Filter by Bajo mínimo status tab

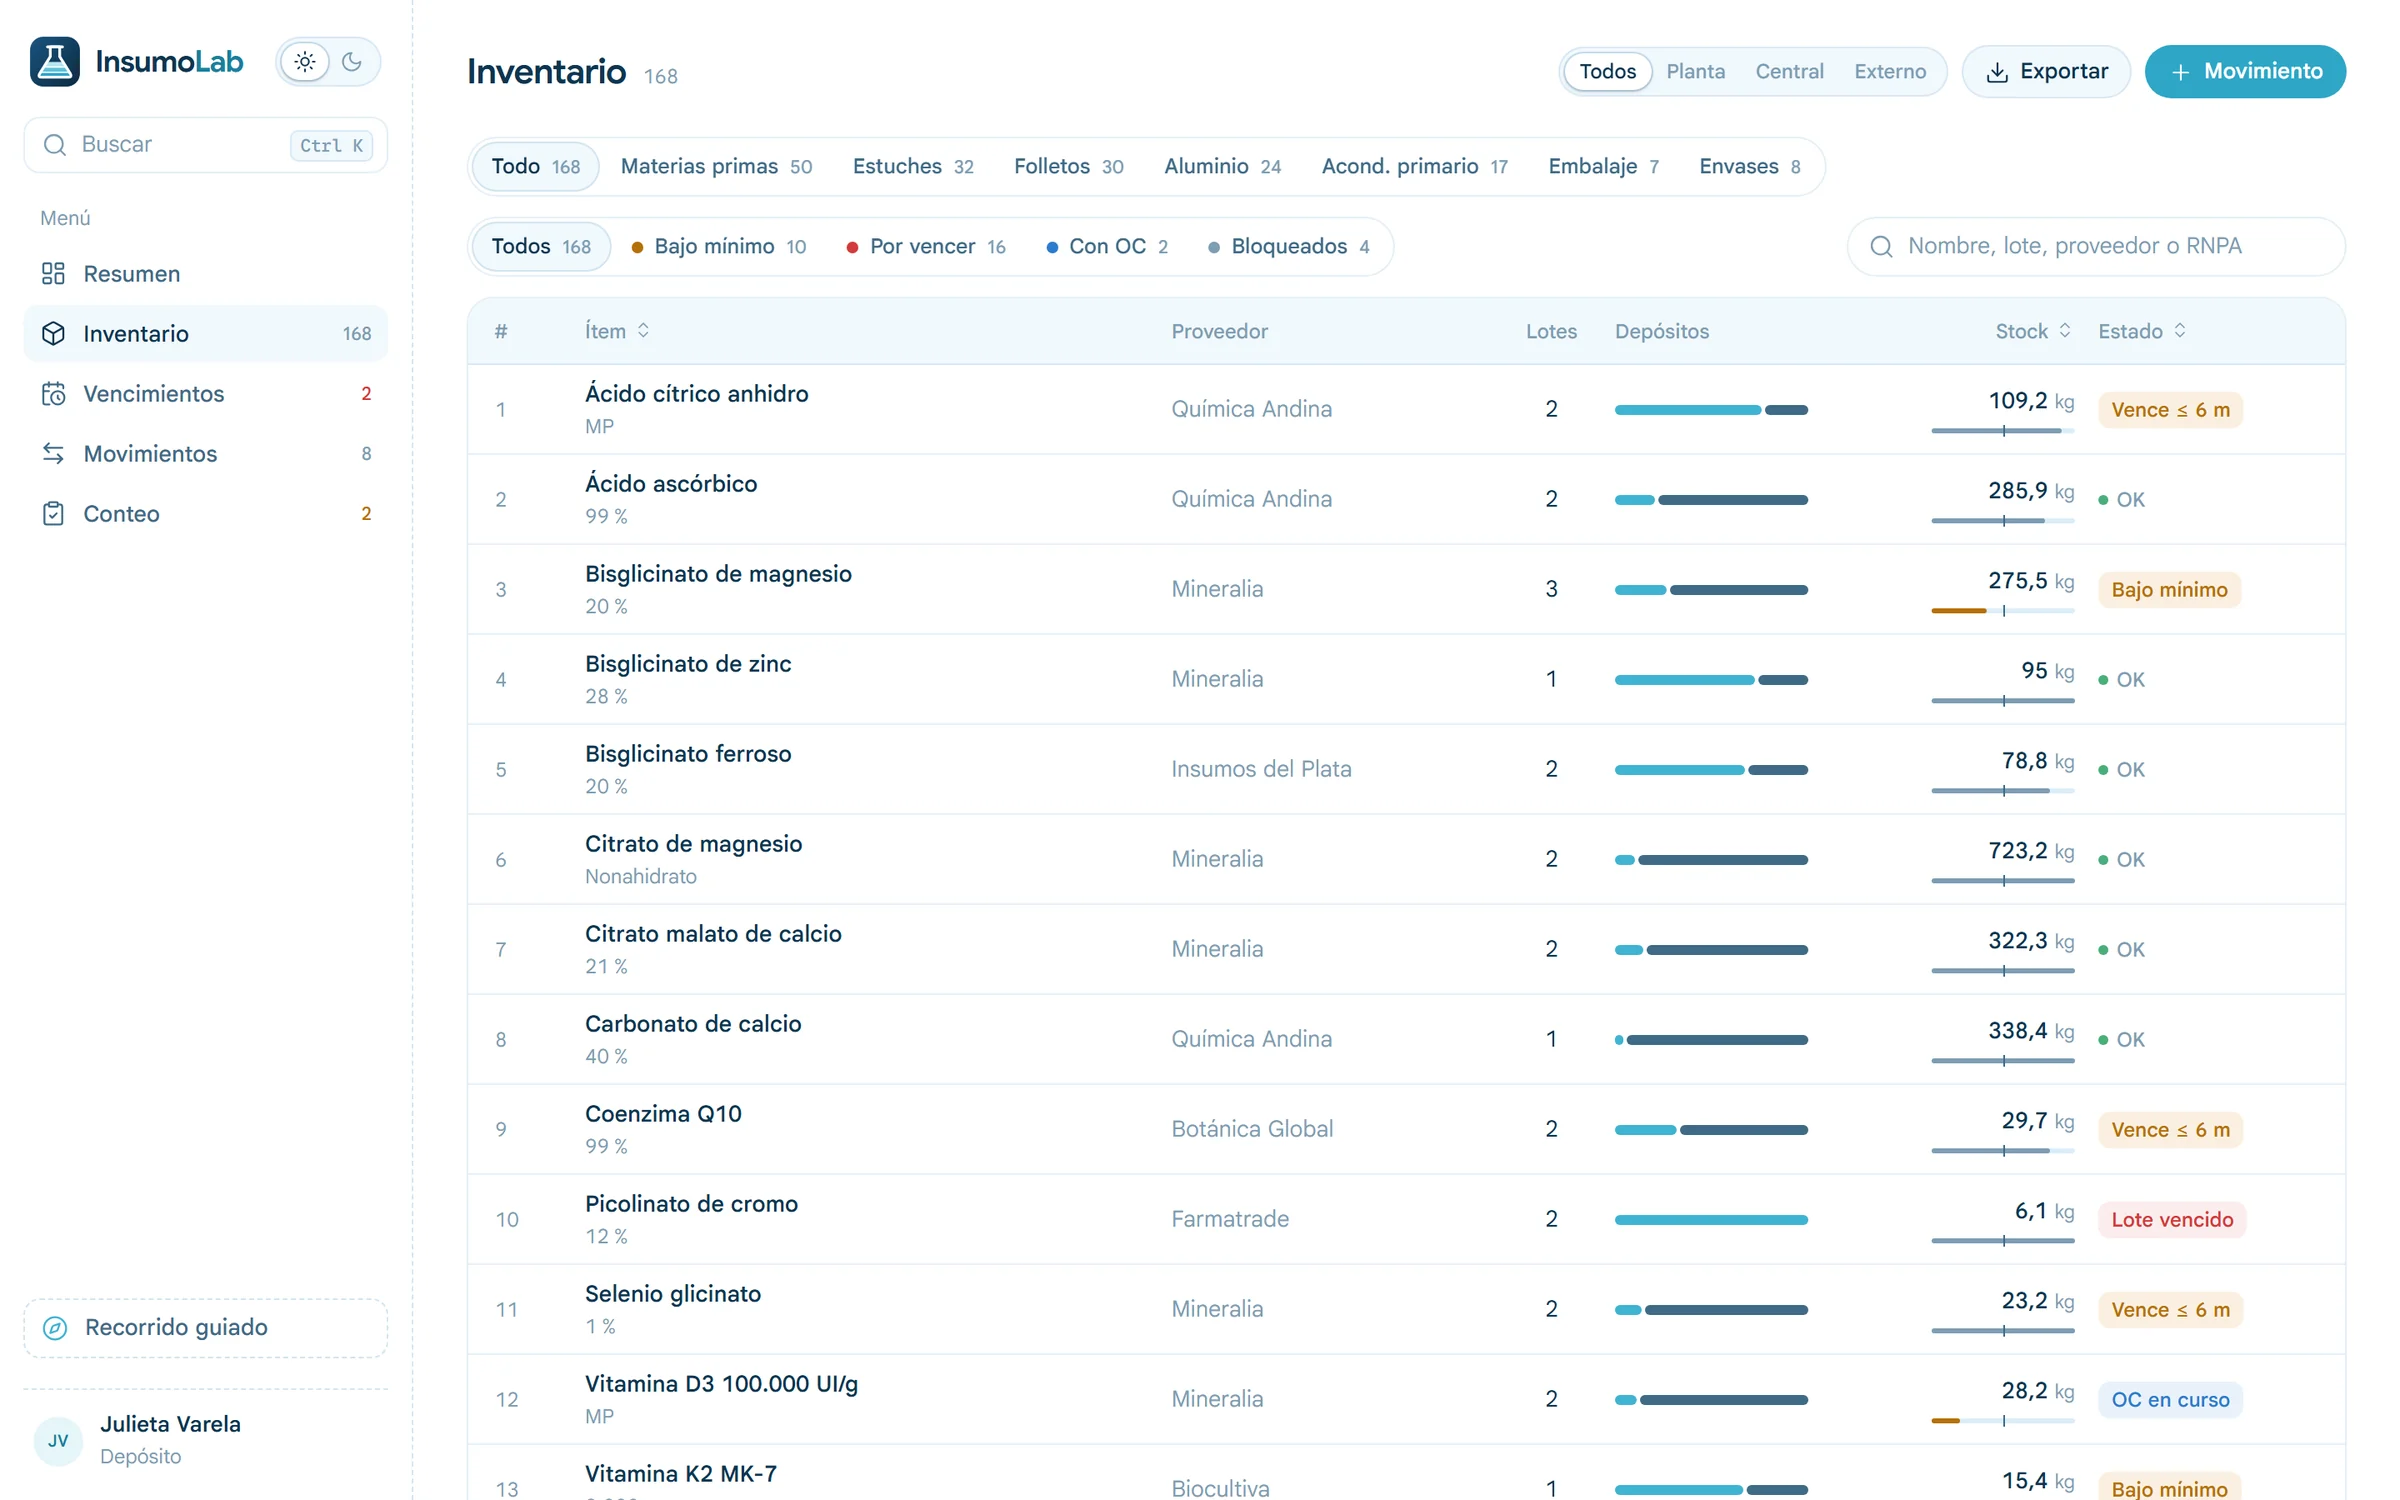(719, 246)
